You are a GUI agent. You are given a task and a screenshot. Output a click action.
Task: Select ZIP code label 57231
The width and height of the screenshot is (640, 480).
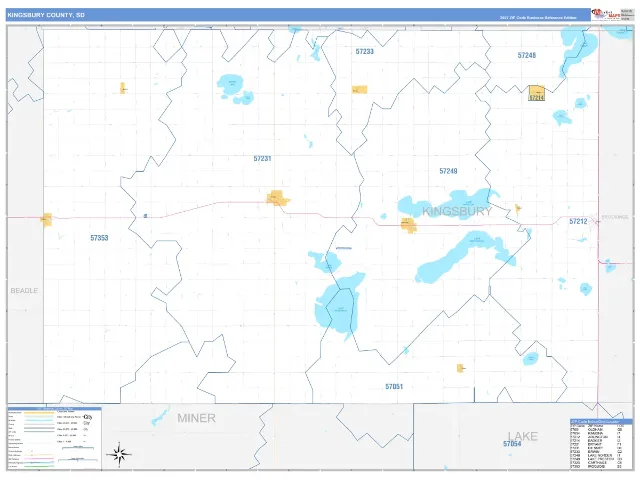pyautogui.click(x=262, y=158)
